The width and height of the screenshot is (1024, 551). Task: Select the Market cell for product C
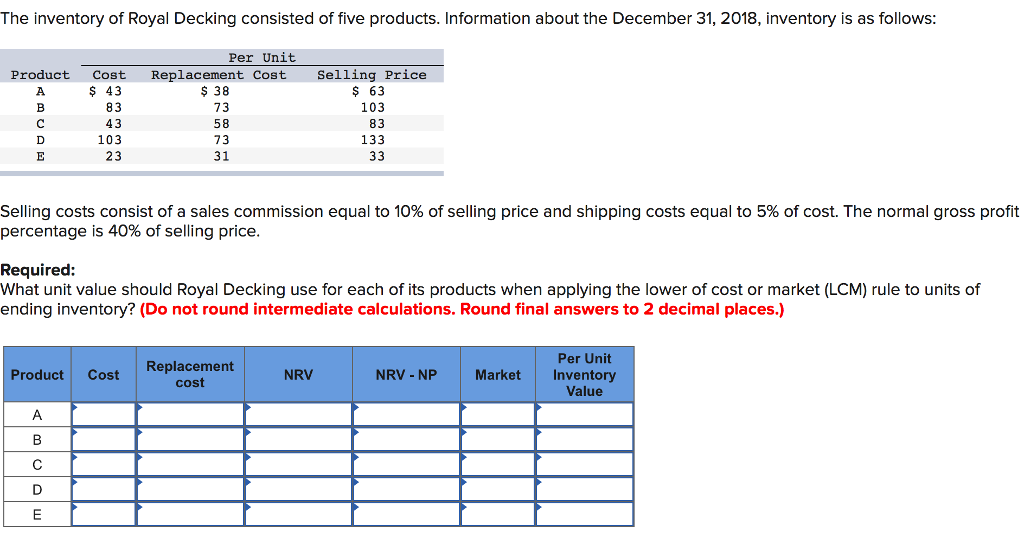pos(498,465)
